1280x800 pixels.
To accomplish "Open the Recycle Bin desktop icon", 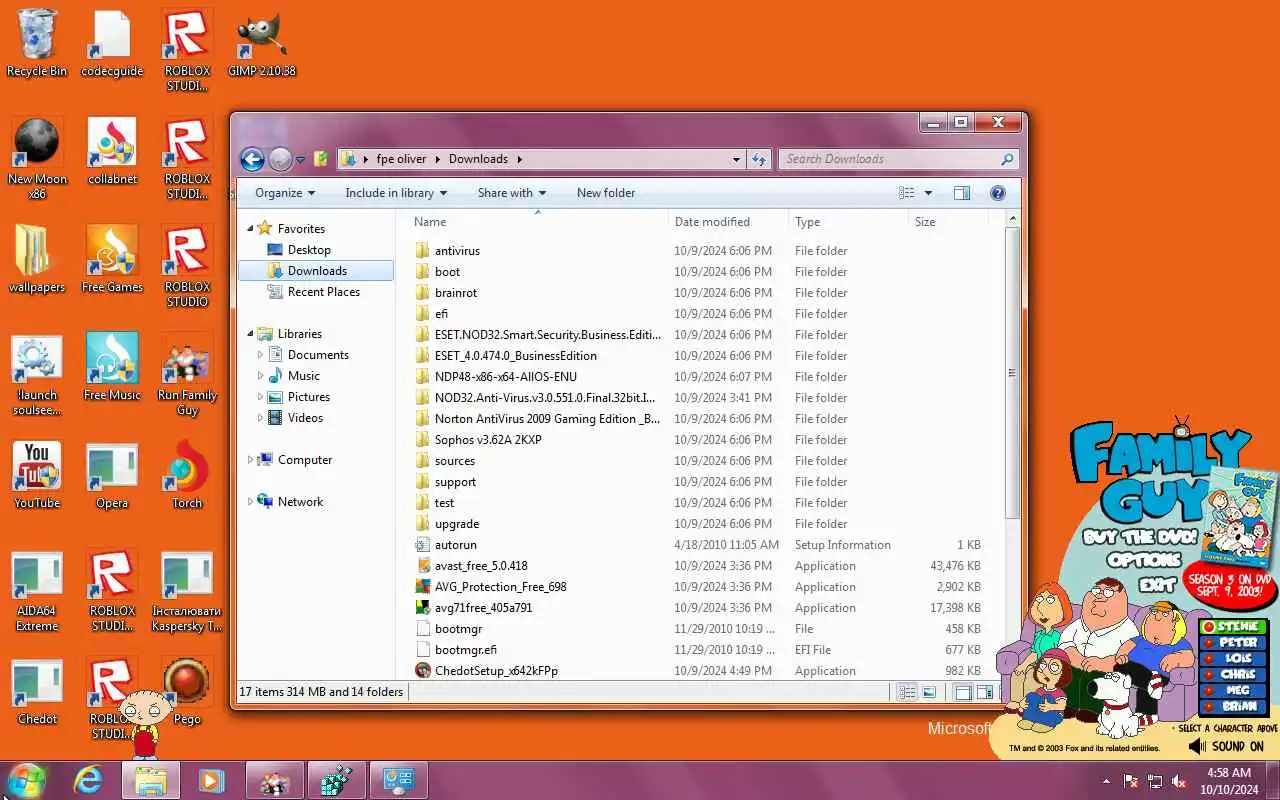I will [x=37, y=44].
